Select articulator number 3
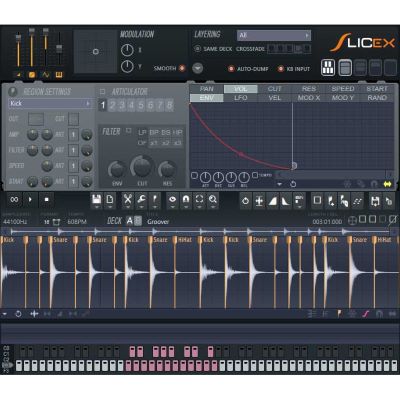400x400 pixels. pyautogui.click(x=122, y=105)
